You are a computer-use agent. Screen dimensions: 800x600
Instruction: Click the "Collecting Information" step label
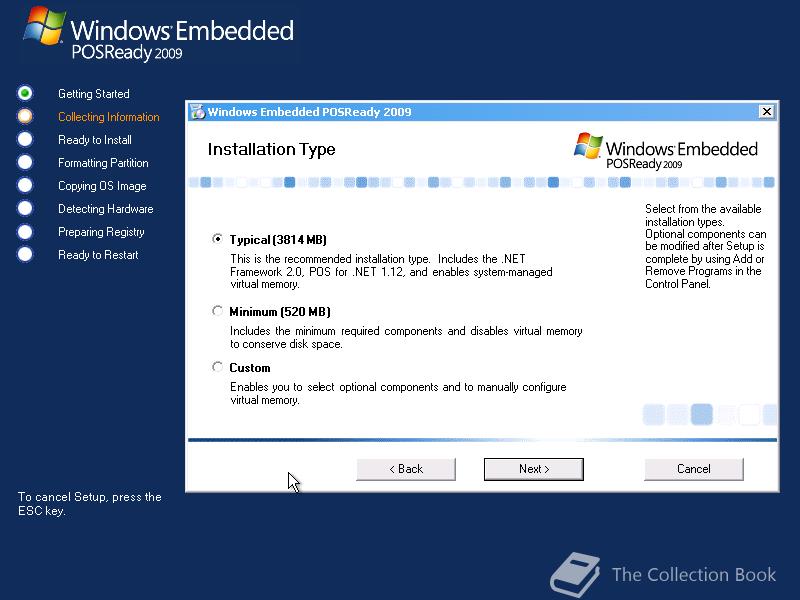coord(109,117)
